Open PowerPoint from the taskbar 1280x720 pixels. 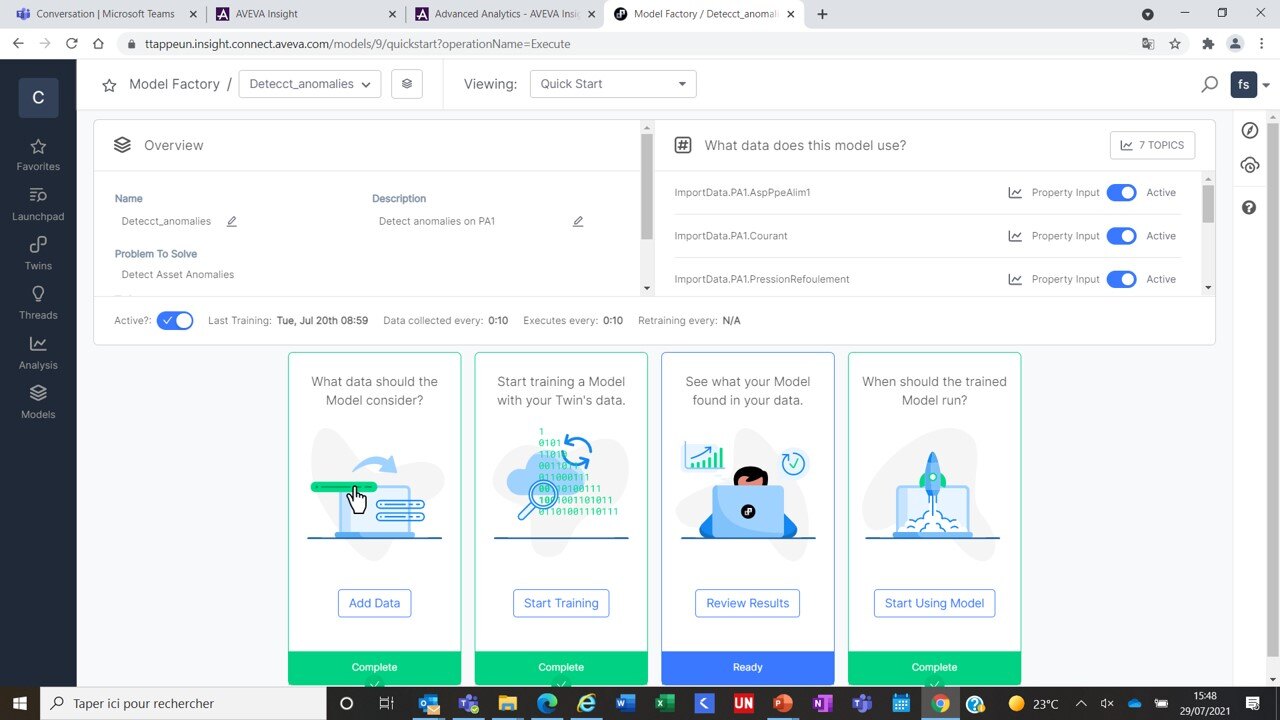coord(783,703)
